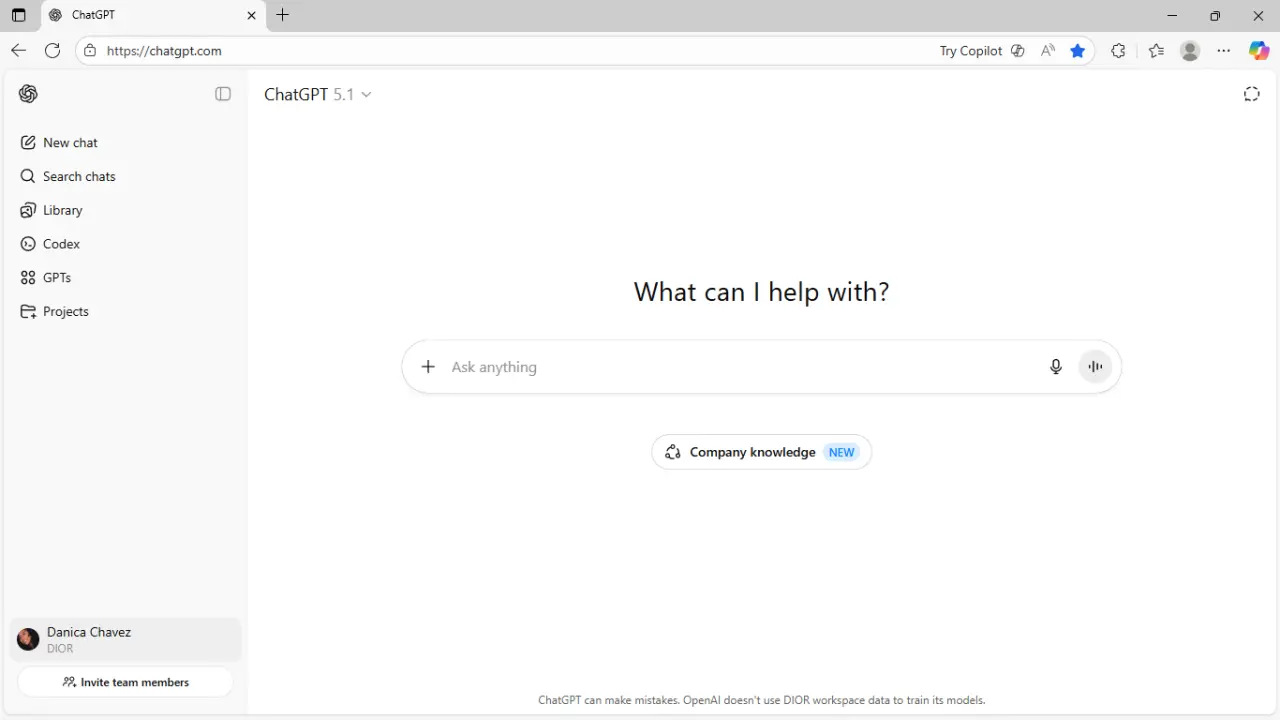Open the Copilot sidebar icon
Screen dimensions: 1280x720
[x=1259, y=51]
